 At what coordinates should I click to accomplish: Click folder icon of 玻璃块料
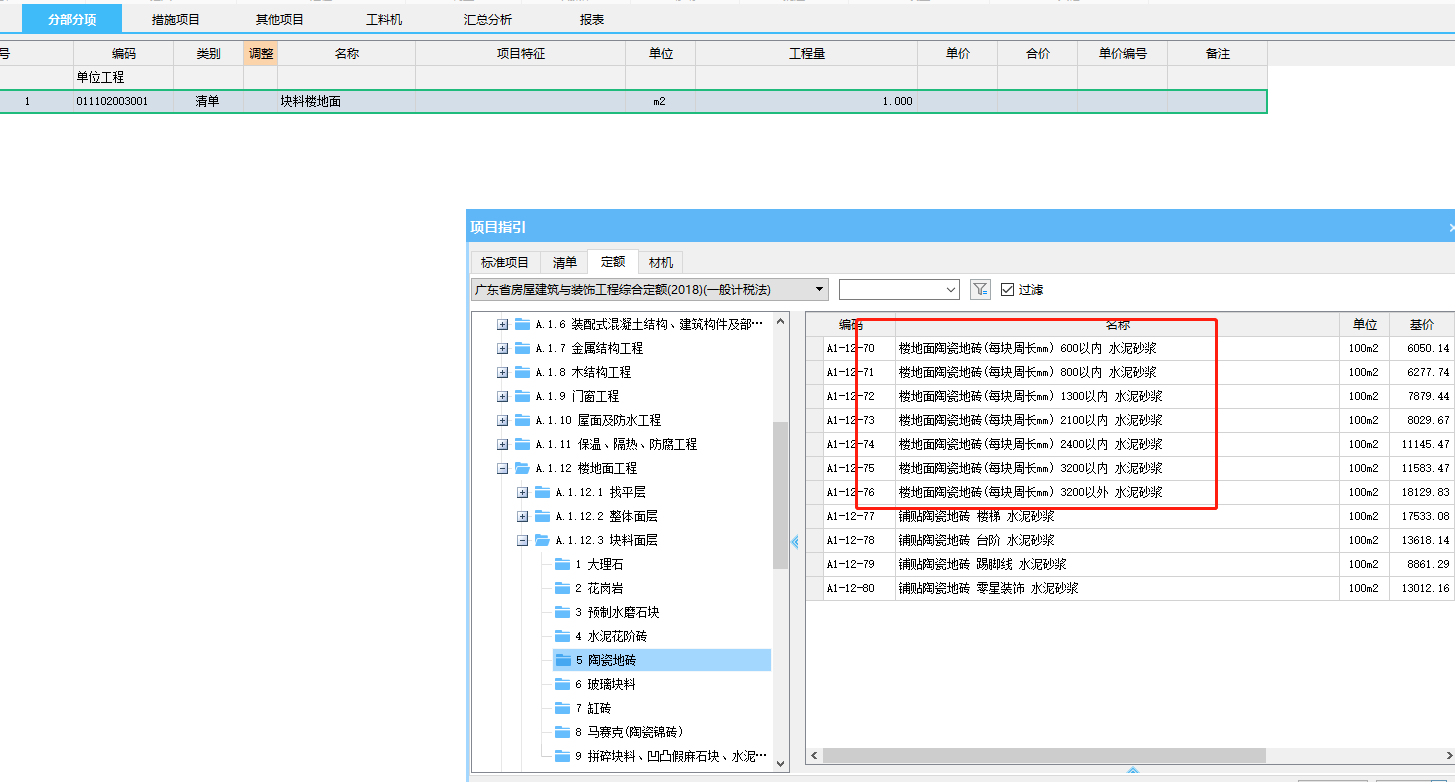point(563,684)
